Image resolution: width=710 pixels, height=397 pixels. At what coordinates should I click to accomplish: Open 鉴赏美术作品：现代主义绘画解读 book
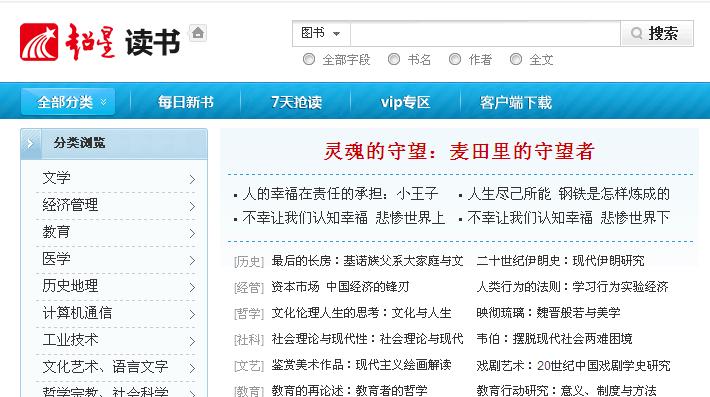pos(361,365)
